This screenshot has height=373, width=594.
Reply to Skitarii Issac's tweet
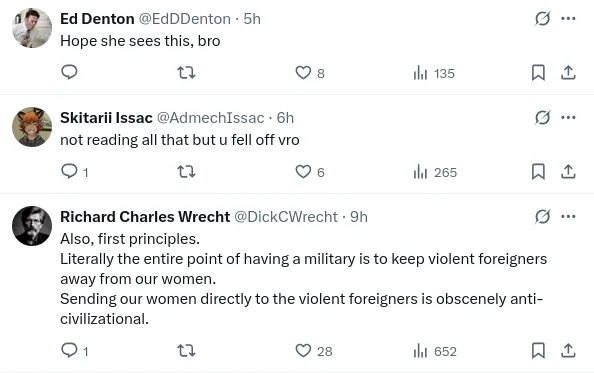coord(74,172)
